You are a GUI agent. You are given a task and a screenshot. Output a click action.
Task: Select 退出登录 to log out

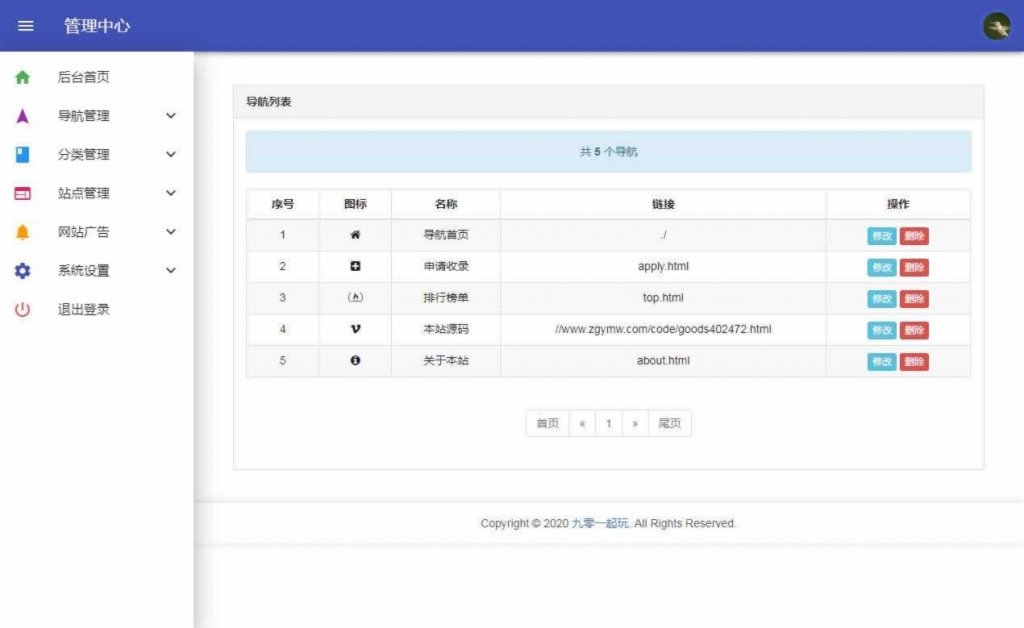point(97,309)
